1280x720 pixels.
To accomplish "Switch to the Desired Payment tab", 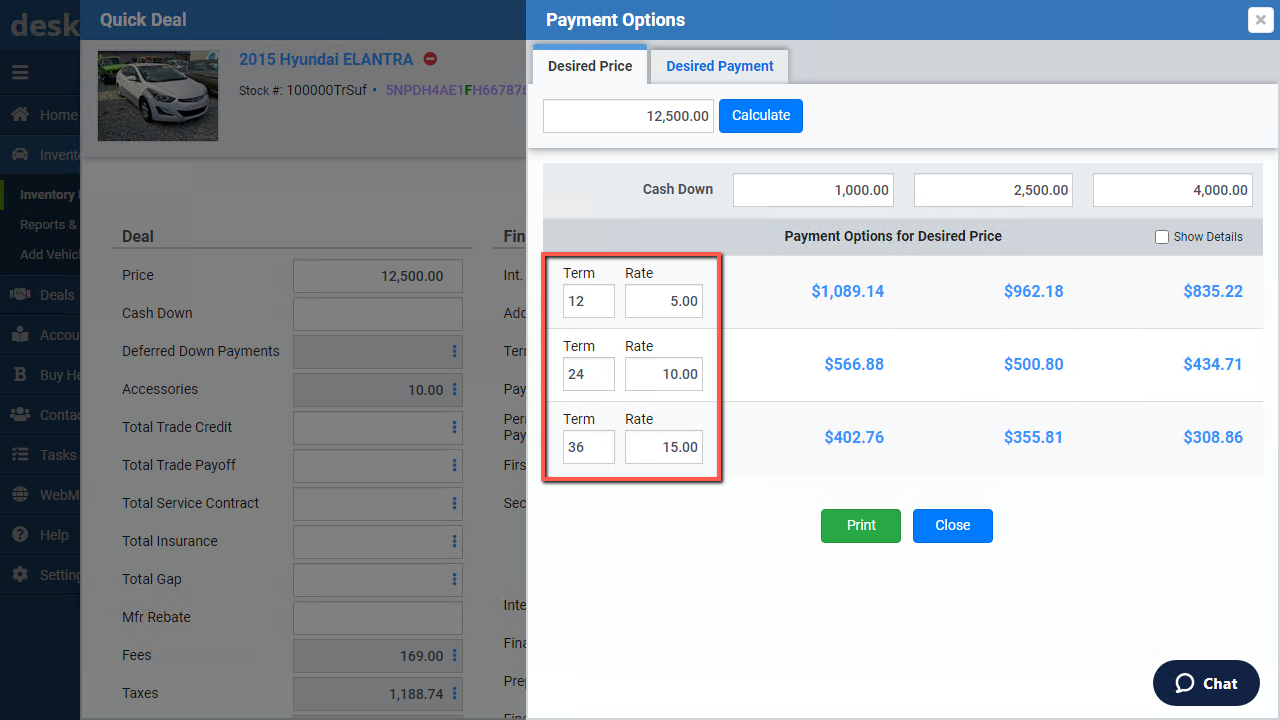I will pos(719,66).
